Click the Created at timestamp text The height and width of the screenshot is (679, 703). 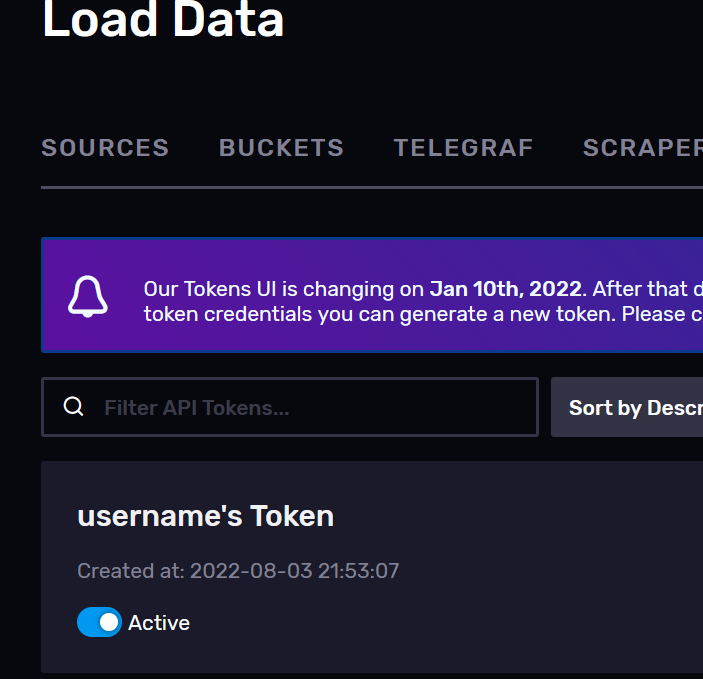238,571
